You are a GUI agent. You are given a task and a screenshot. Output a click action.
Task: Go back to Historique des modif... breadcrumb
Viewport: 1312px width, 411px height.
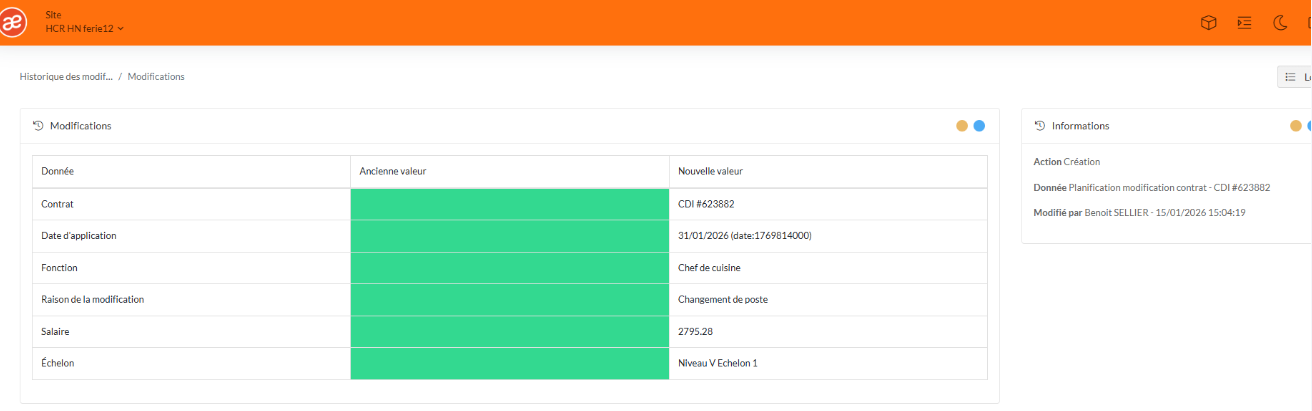pyautogui.click(x=66, y=77)
